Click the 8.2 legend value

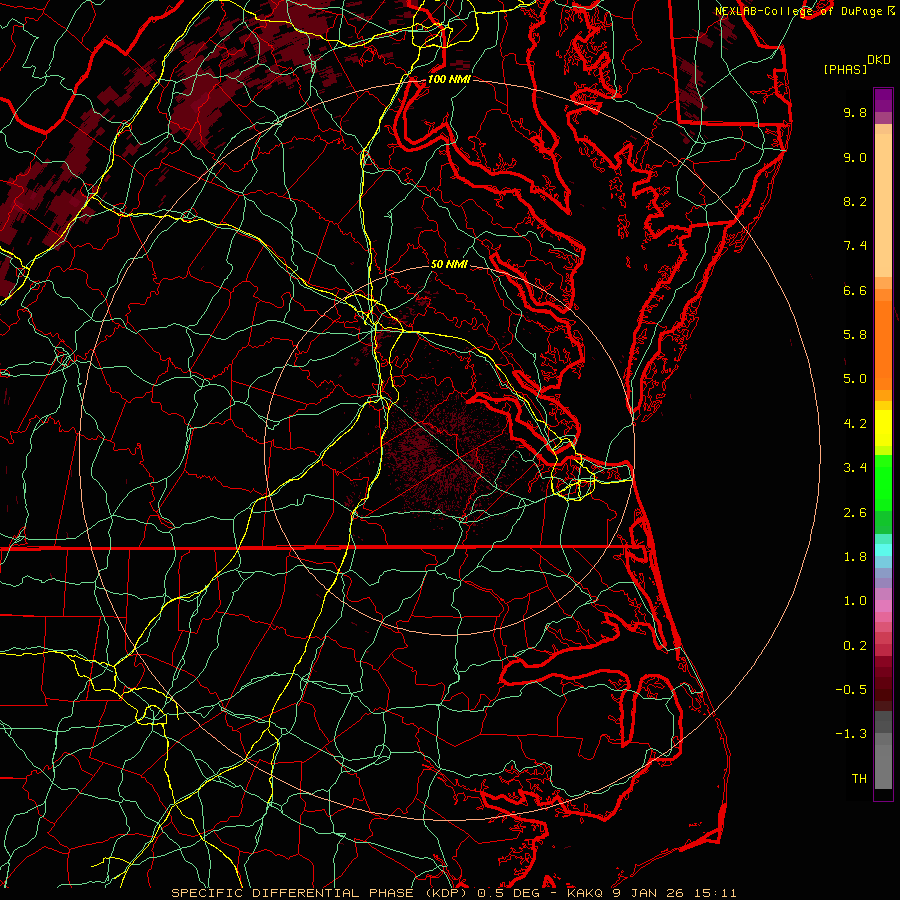tap(855, 201)
